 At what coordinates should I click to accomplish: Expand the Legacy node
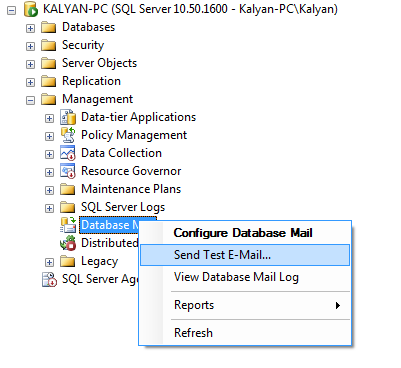(49, 262)
